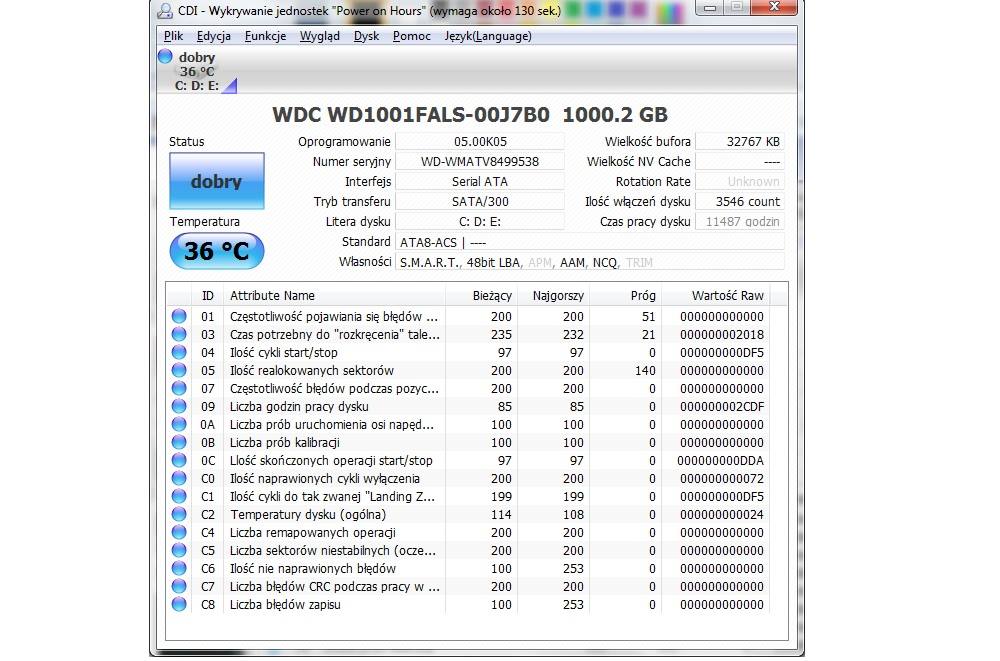Click status orb for attribute 03
This screenshot has width=1000, height=661.
pos(179,334)
